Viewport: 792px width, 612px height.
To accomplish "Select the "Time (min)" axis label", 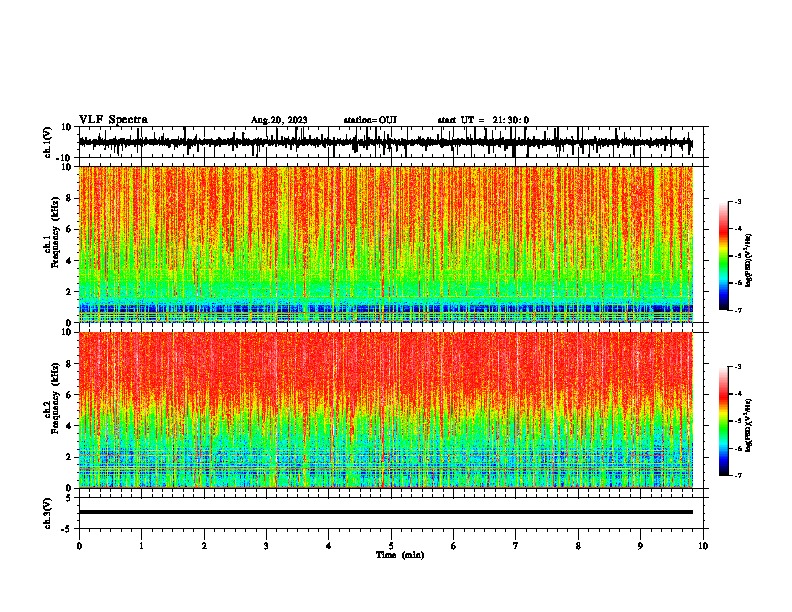I will point(400,555).
